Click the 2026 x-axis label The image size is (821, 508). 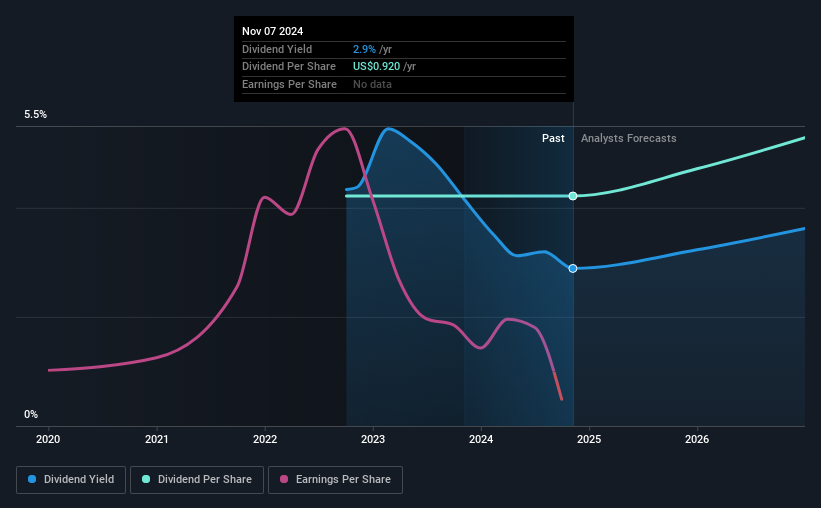coord(697,439)
